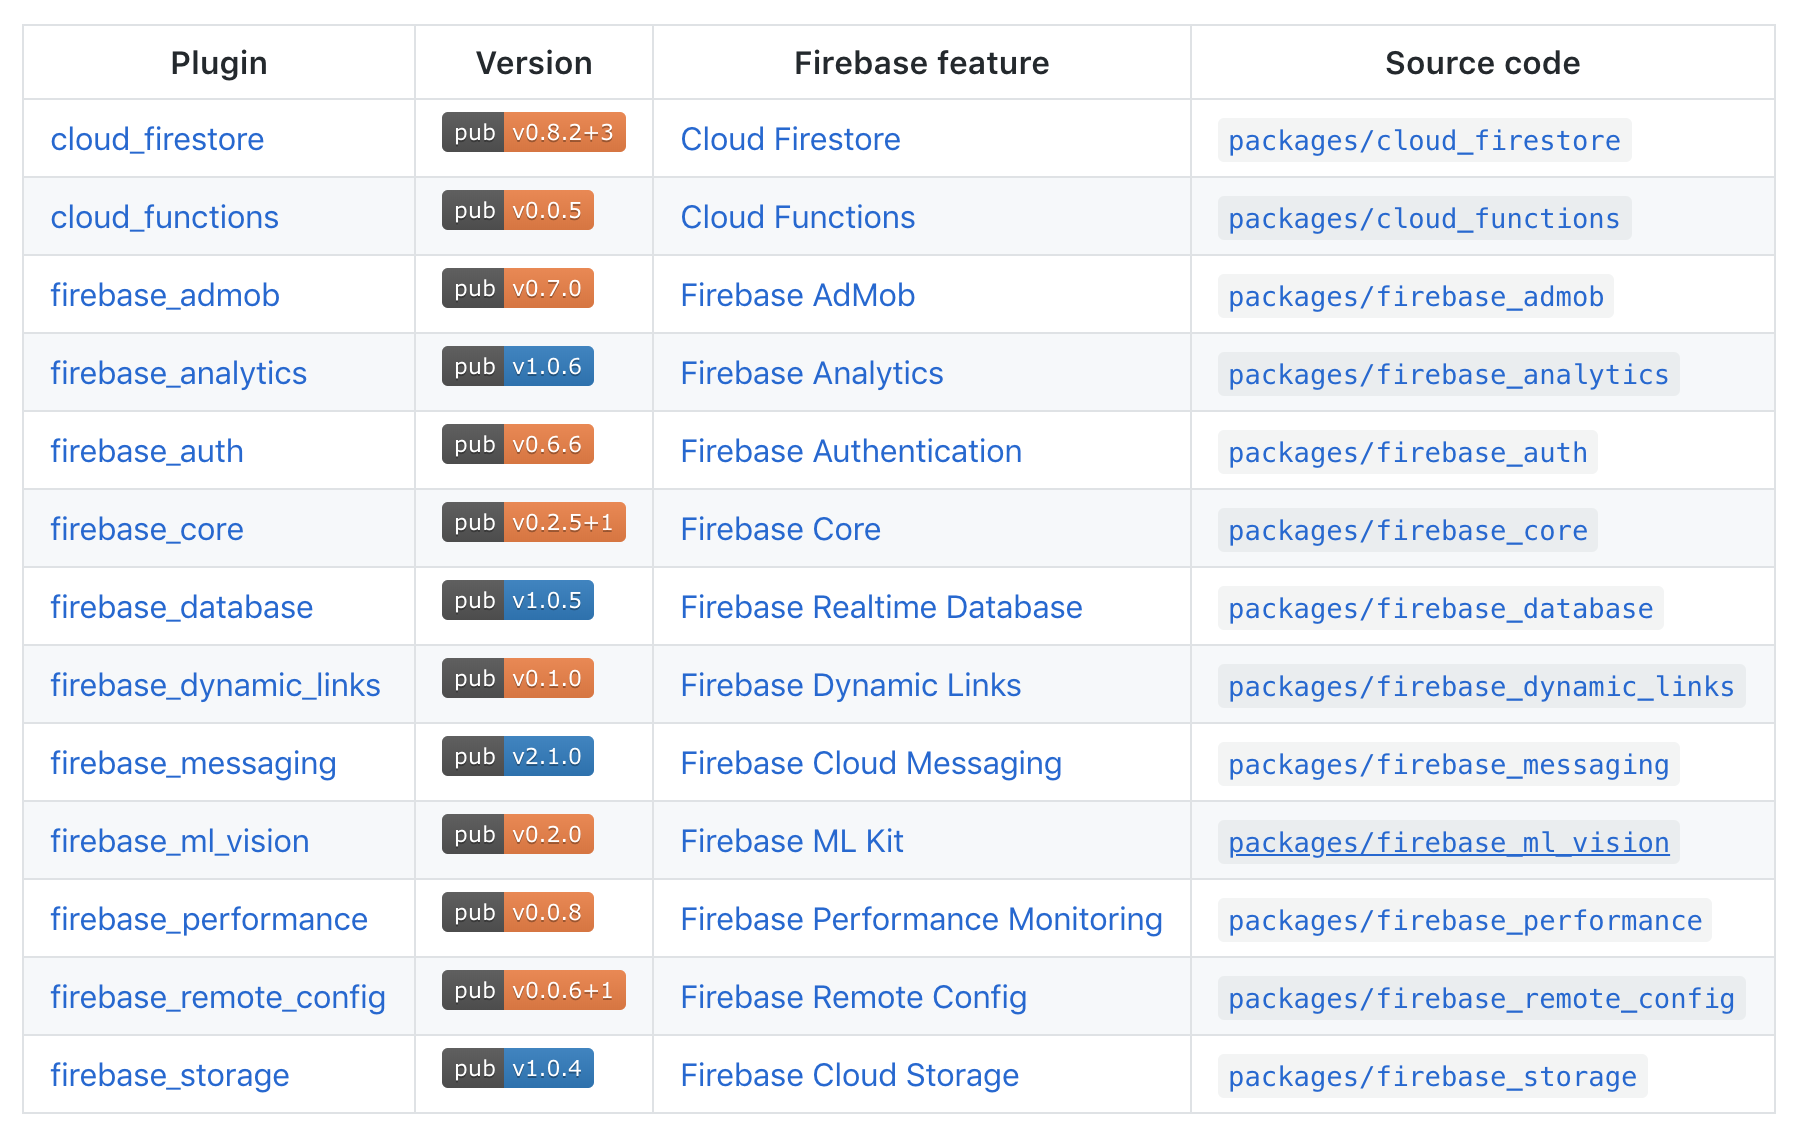View source at packages/firebase_auth
Viewport: 1804px width, 1146px height.
[1408, 452]
